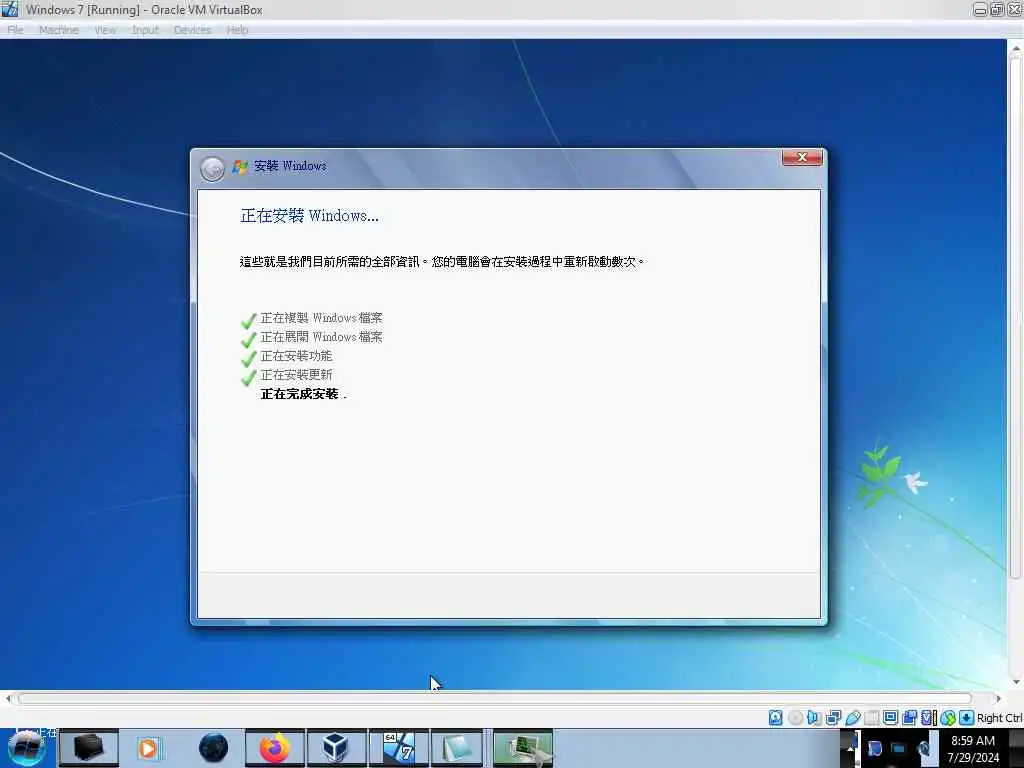Click the round back arrow in setup dialog
Image resolution: width=1024 pixels, height=768 pixels.
coord(212,169)
